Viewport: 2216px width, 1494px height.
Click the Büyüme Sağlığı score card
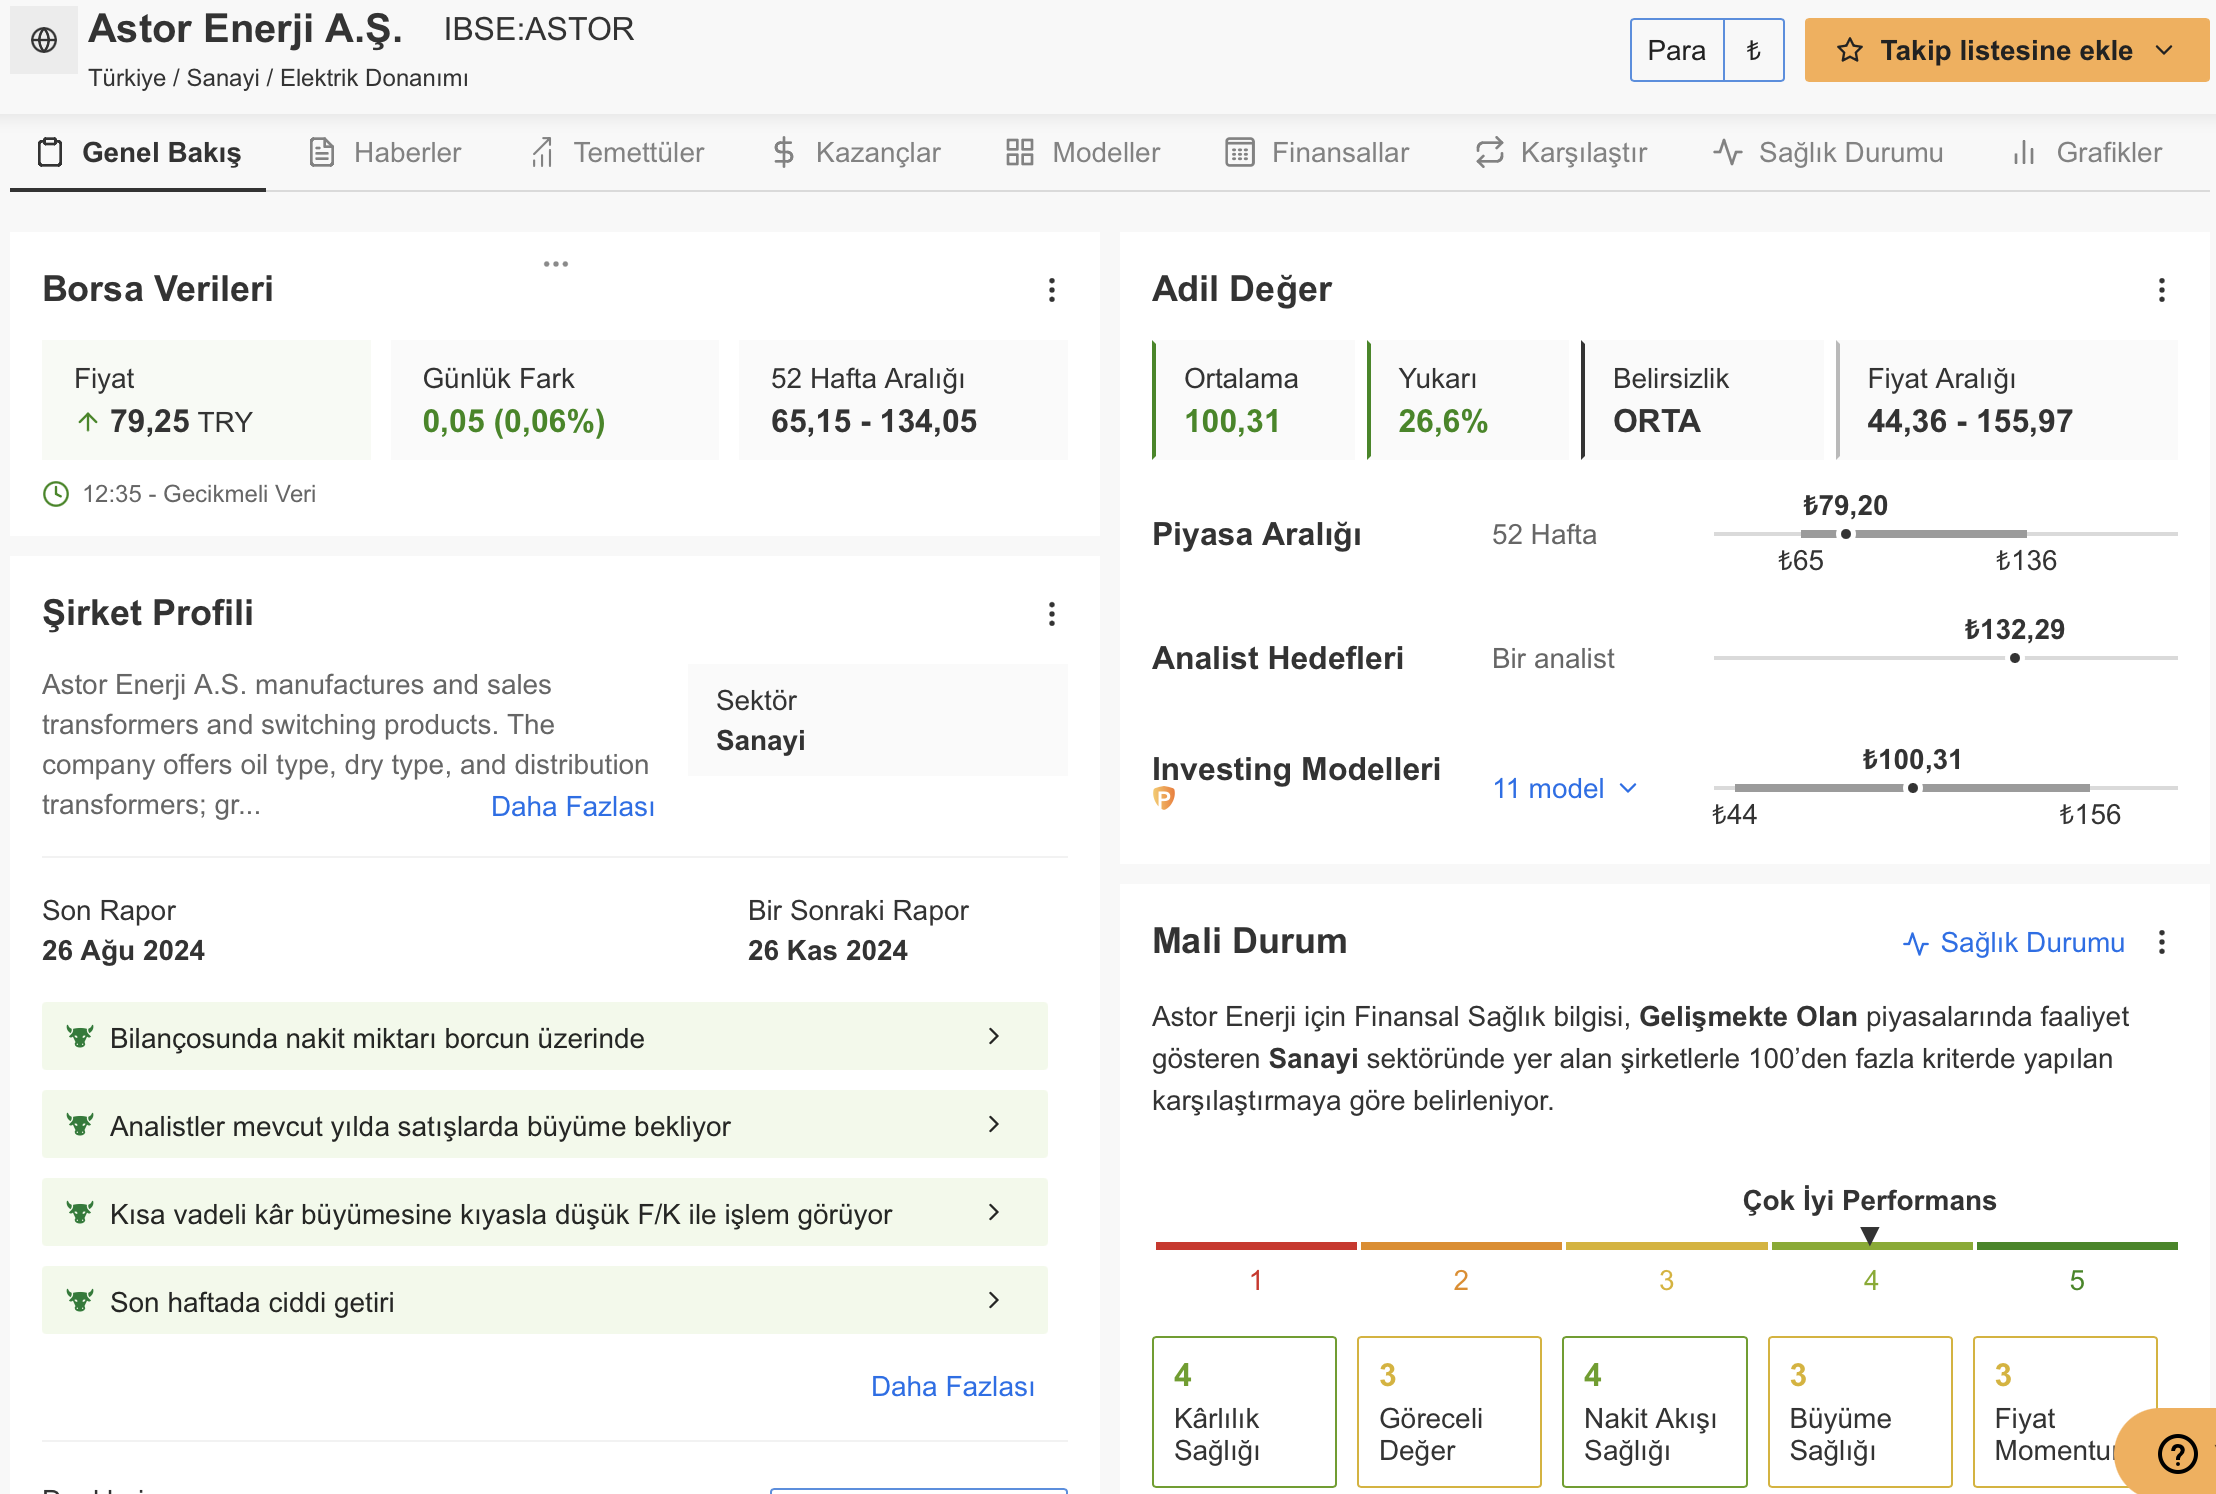1860,1412
